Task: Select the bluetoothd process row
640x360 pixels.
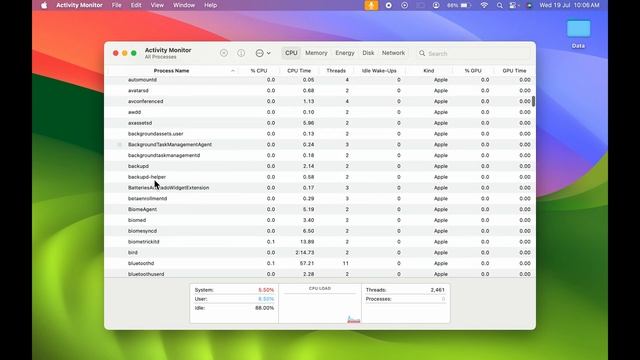Action: tap(320, 264)
